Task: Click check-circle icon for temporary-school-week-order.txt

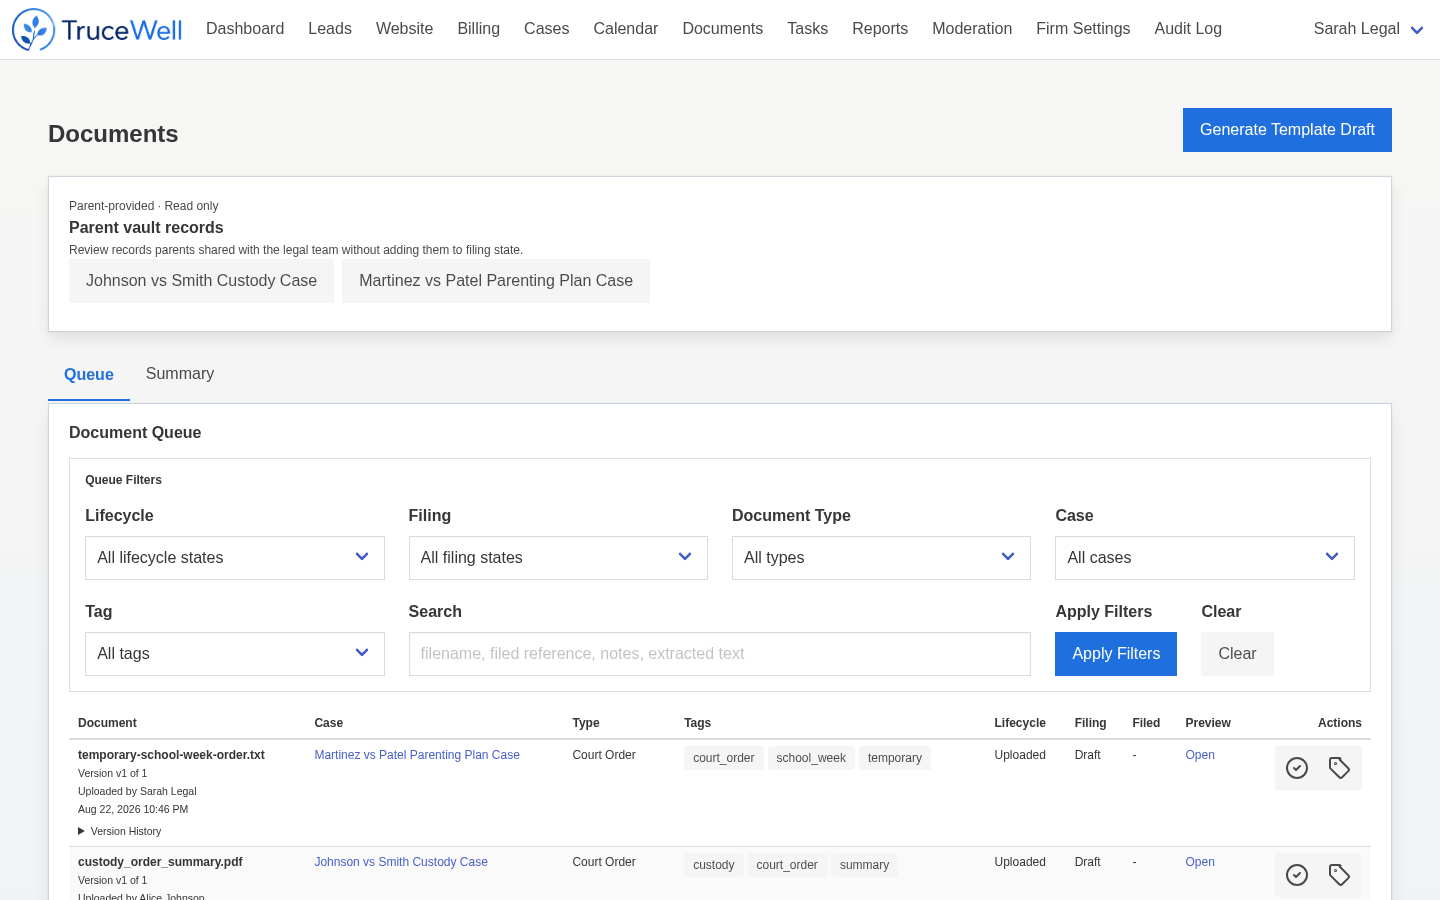Action: pyautogui.click(x=1297, y=768)
